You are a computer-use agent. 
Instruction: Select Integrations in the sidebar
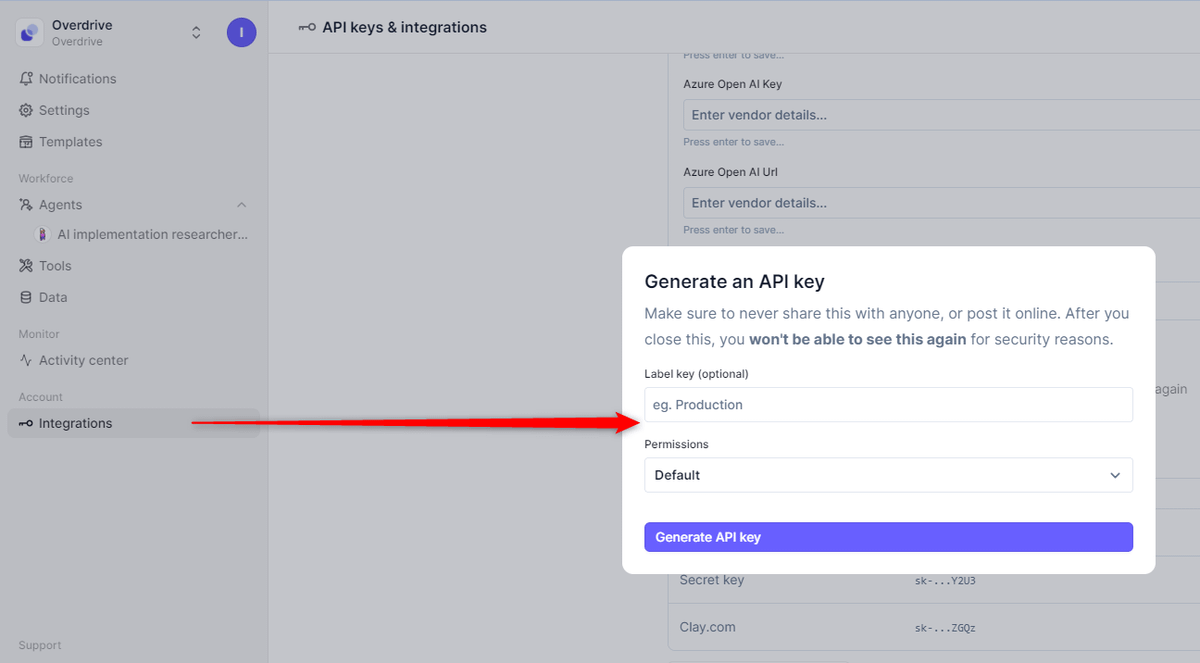(x=75, y=424)
